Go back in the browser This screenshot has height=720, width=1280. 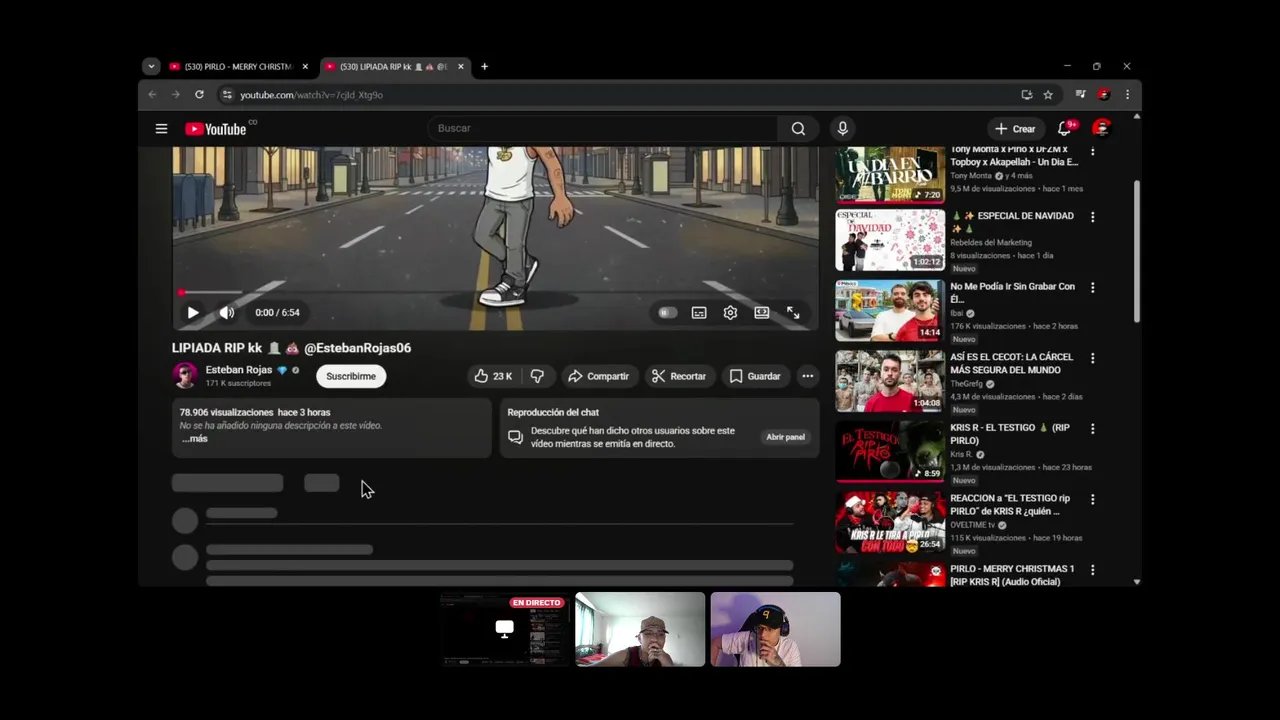[x=152, y=95]
